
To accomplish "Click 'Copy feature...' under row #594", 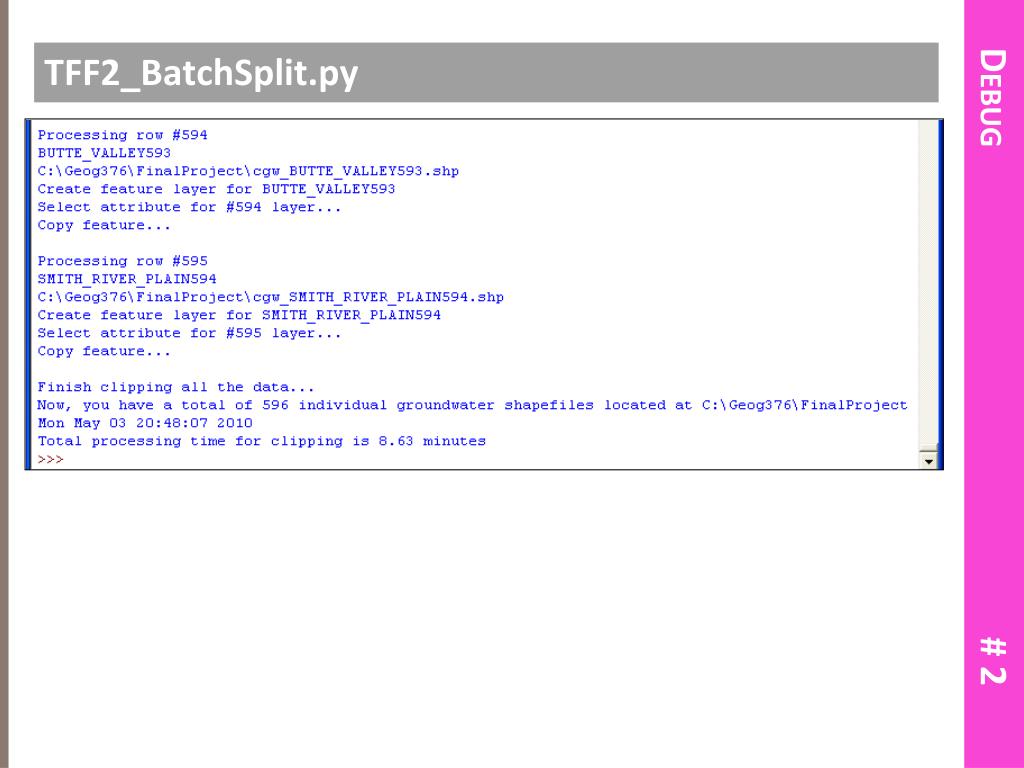I will (104, 225).
